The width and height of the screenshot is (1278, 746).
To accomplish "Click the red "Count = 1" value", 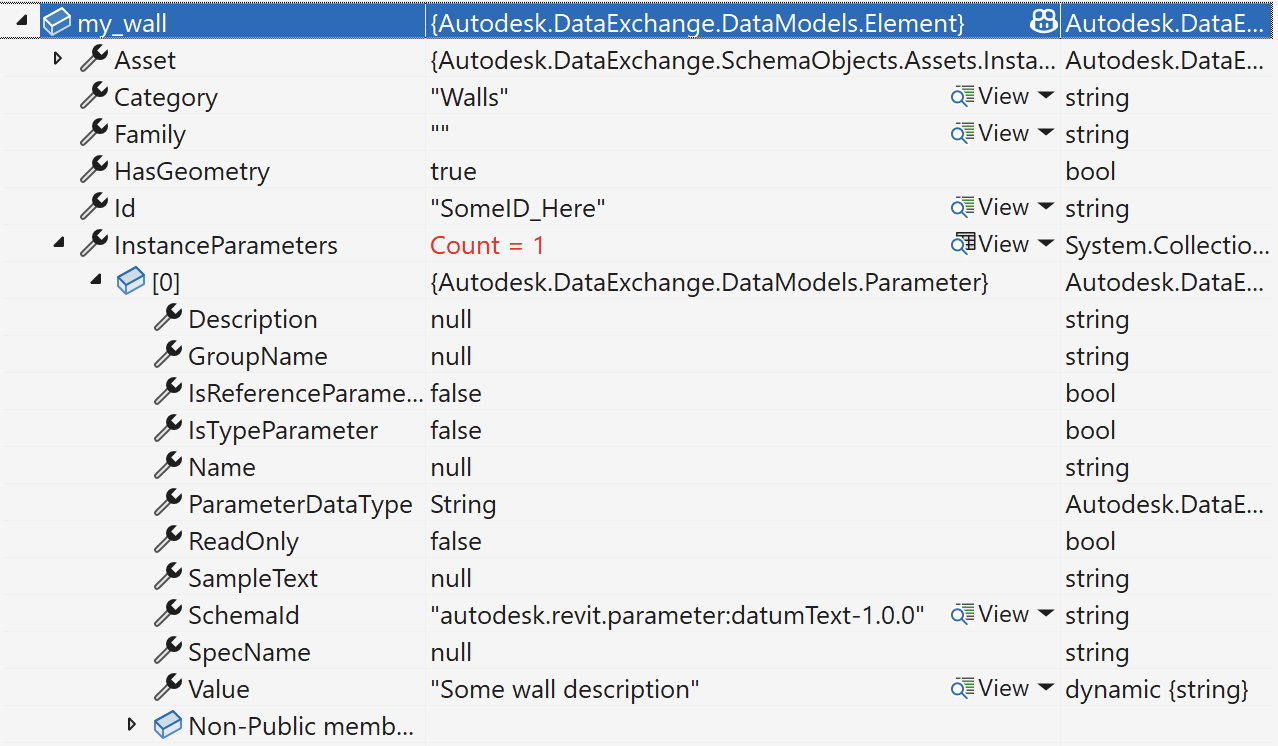I will (x=487, y=245).
